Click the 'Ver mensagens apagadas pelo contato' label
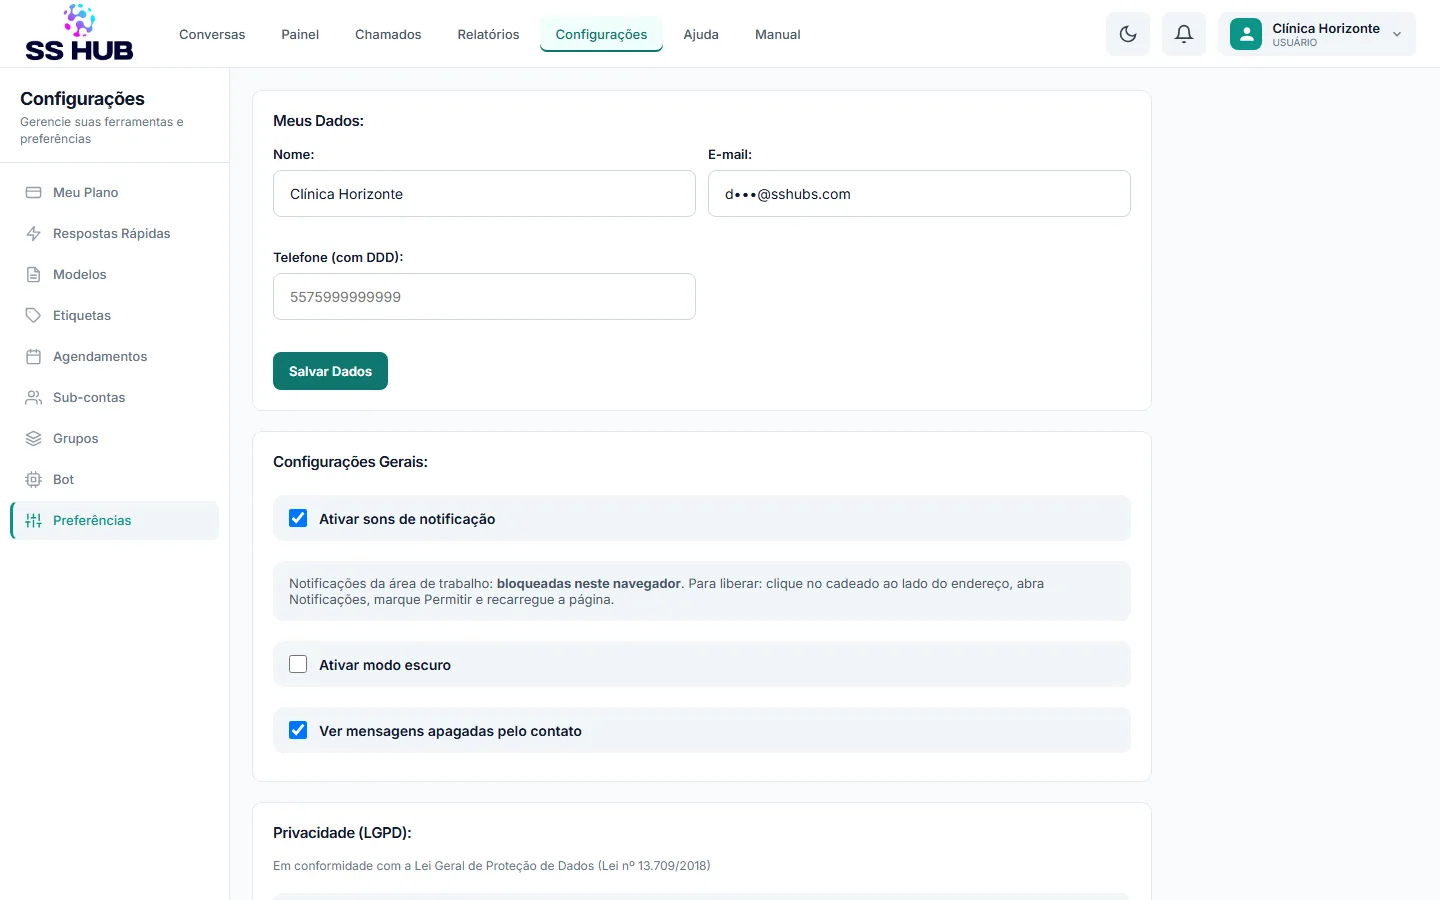The height and width of the screenshot is (900, 1440). pos(450,731)
